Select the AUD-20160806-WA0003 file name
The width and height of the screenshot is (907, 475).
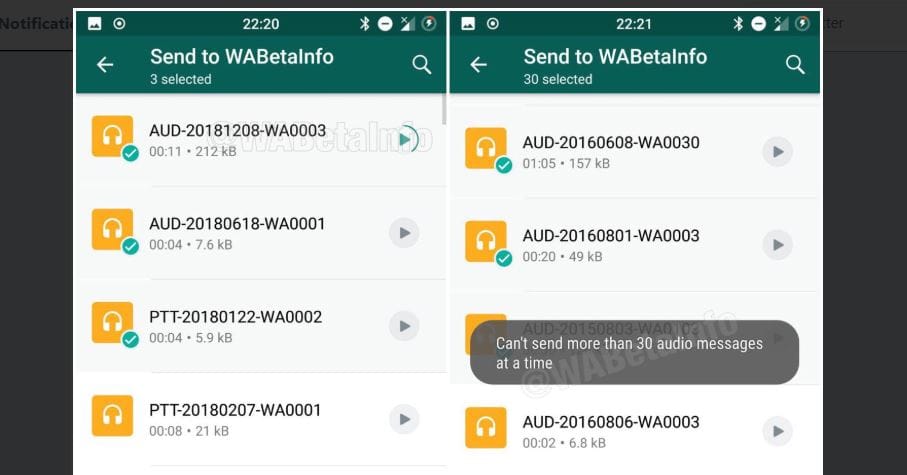[611, 422]
